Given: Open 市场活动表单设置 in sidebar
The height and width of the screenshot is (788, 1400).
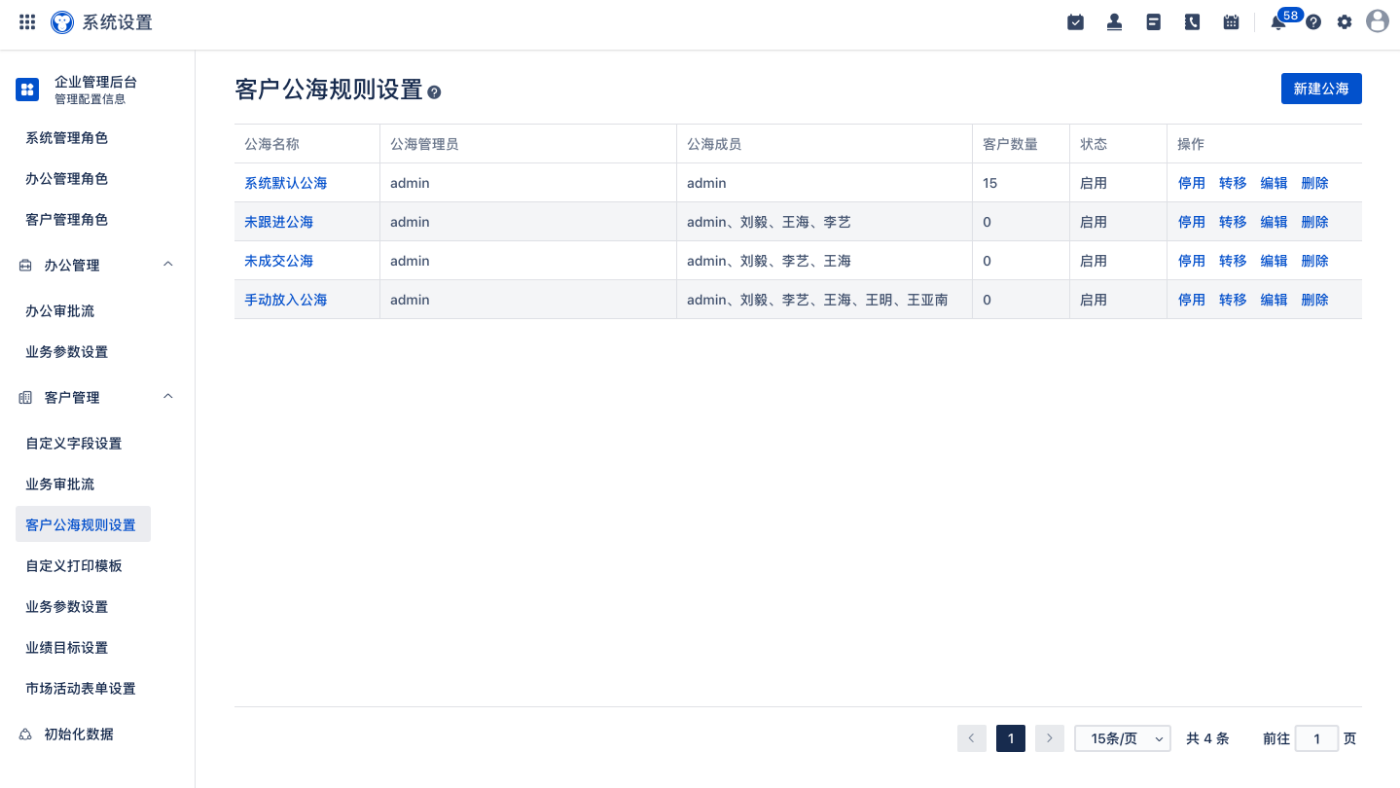Looking at the screenshot, I should (81, 689).
